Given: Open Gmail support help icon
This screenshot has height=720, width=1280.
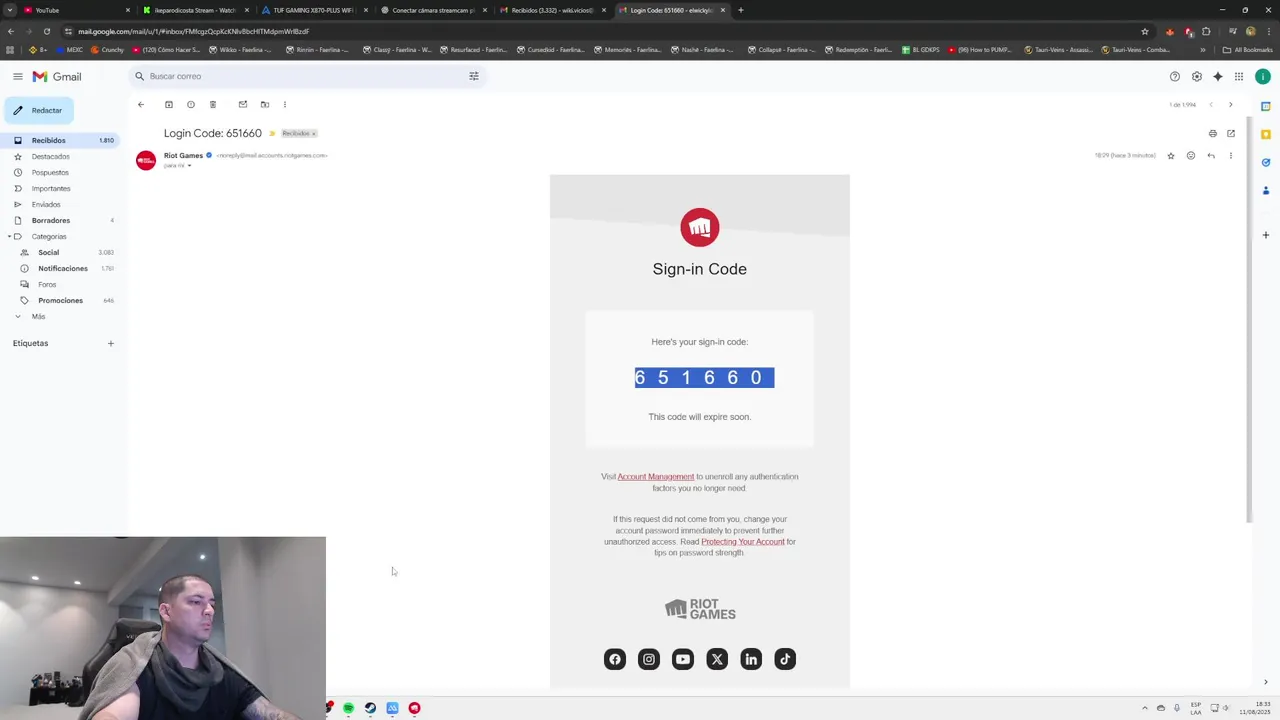Looking at the screenshot, I should (1175, 76).
